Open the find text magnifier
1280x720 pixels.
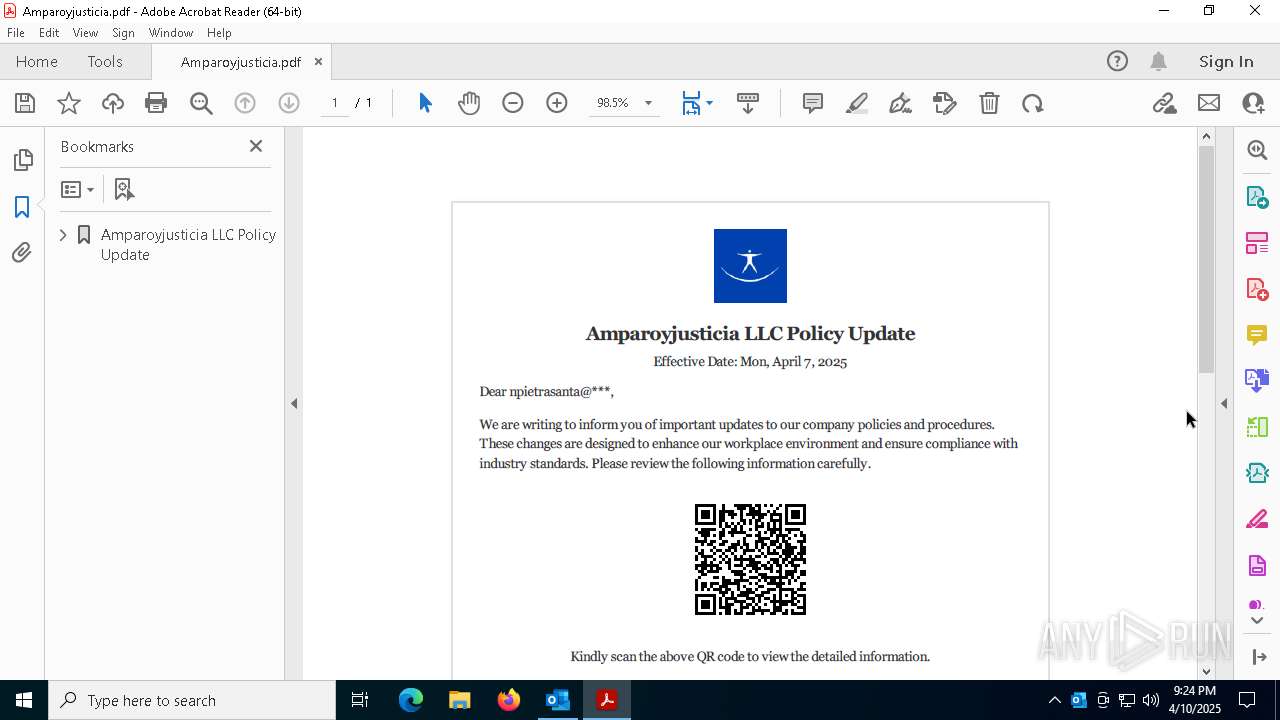tap(201, 103)
